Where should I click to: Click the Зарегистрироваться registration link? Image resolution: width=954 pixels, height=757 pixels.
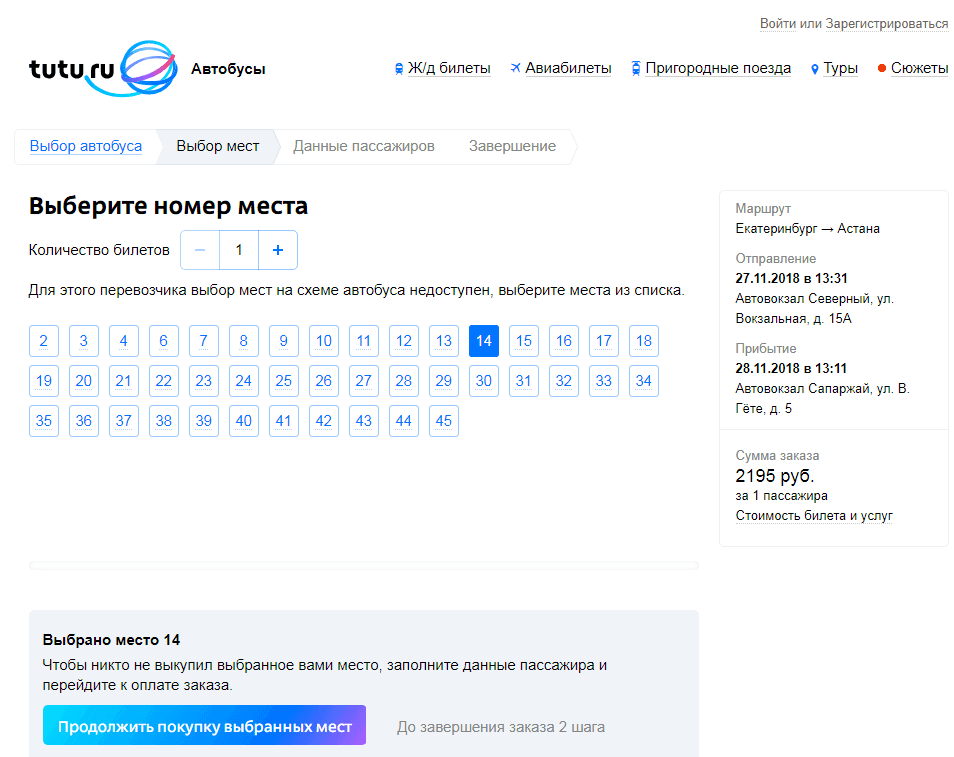pos(886,23)
